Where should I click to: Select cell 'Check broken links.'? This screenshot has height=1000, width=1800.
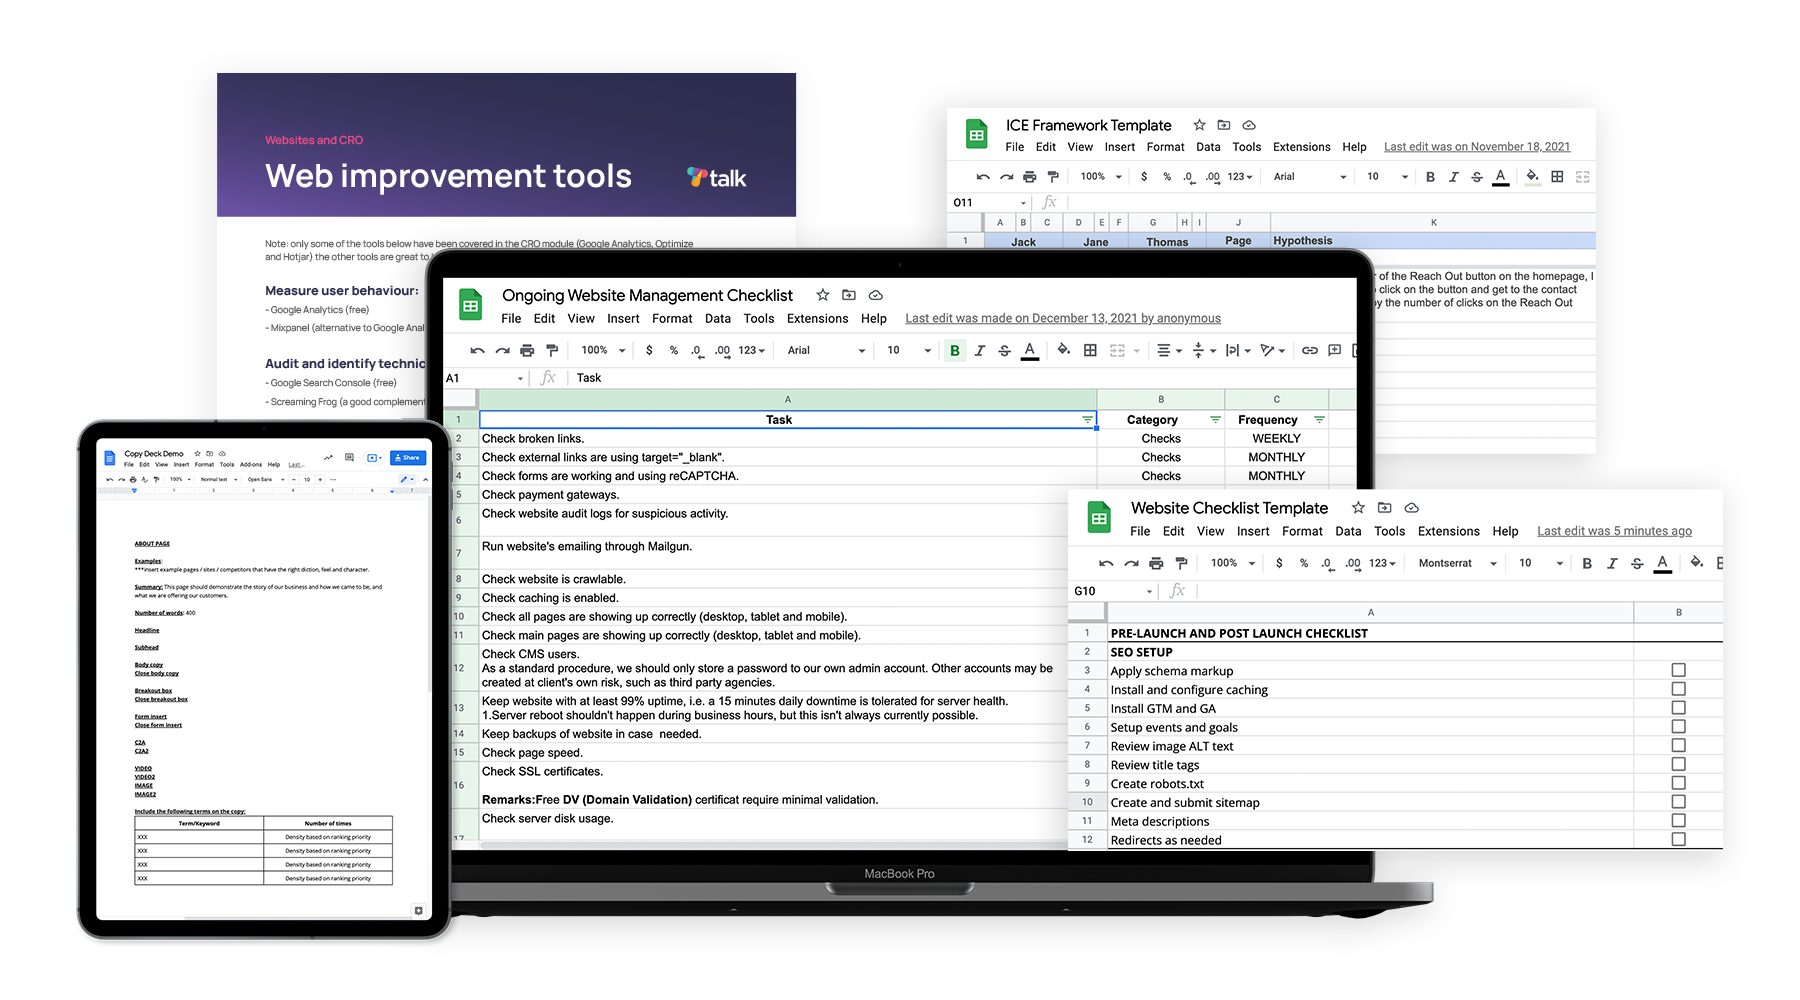[x=788, y=439]
